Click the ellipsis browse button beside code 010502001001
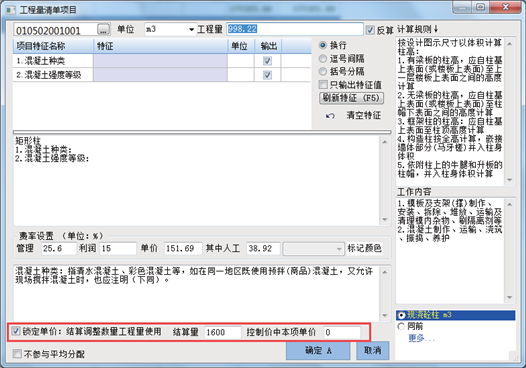This screenshot has height=368, width=526. coord(104,30)
